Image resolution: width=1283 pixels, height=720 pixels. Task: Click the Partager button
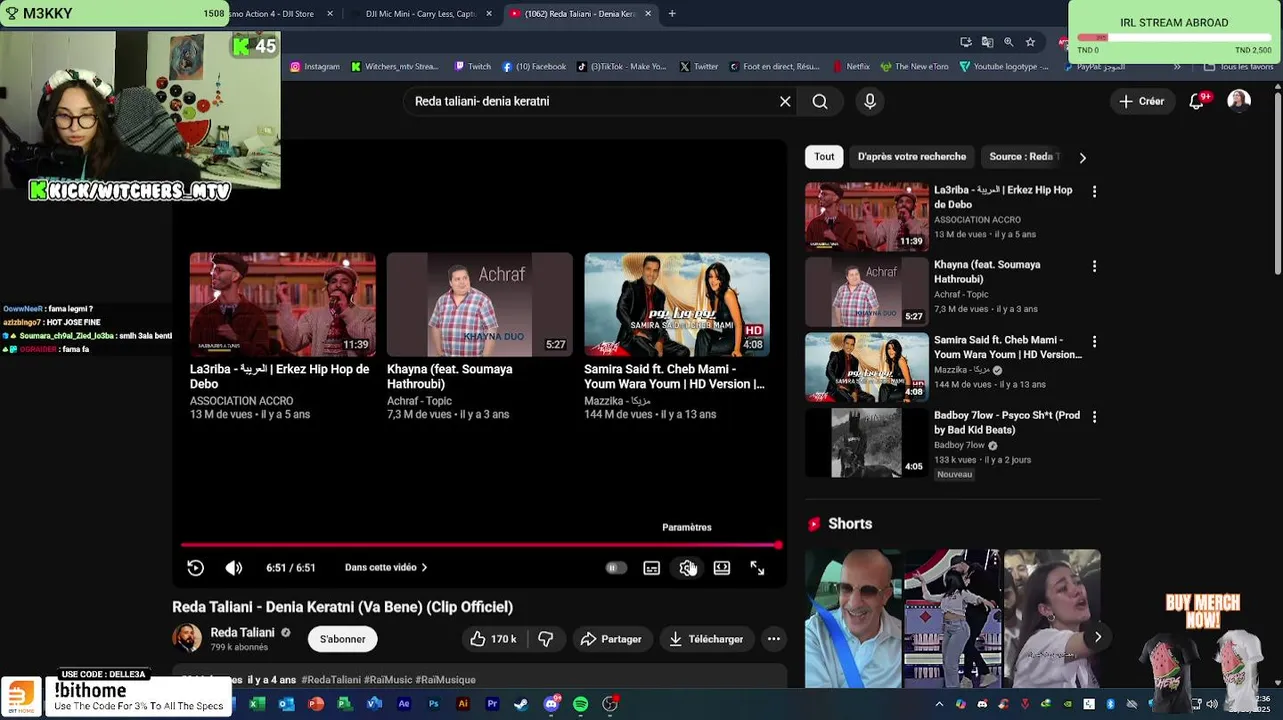(x=611, y=639)
